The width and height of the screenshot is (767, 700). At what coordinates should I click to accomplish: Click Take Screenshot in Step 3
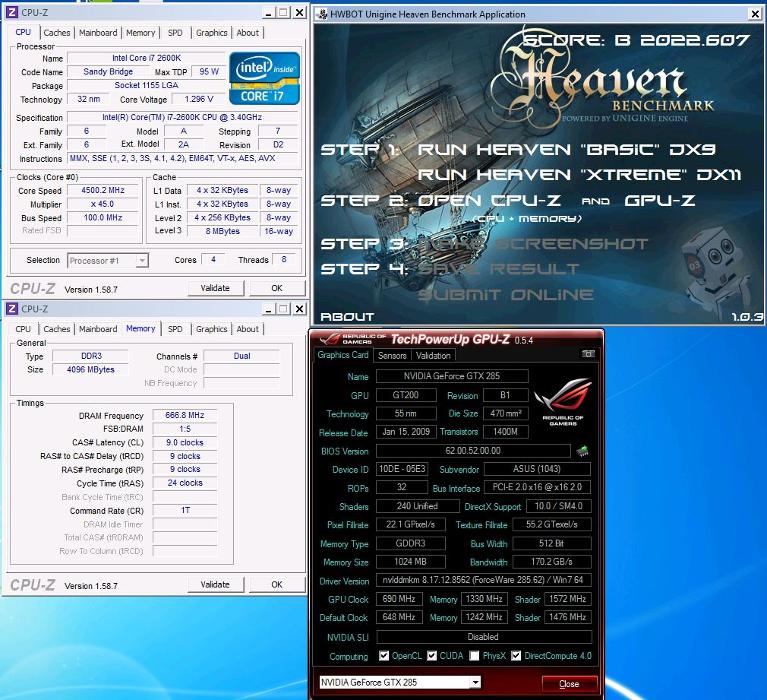click(x=533, y=244)
